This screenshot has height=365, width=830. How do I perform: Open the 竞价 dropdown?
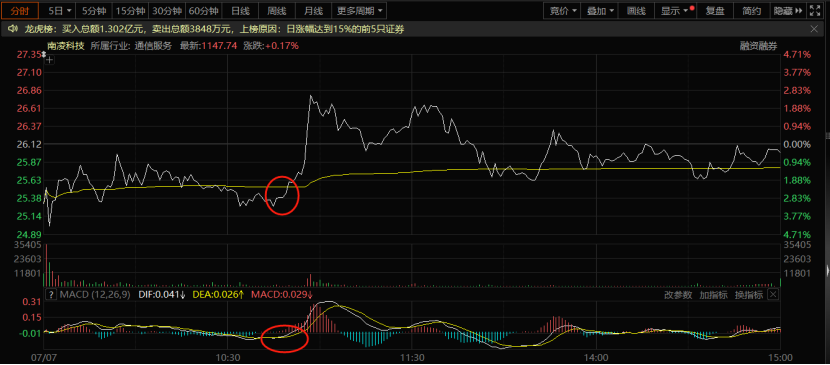(x=562, y=10)
